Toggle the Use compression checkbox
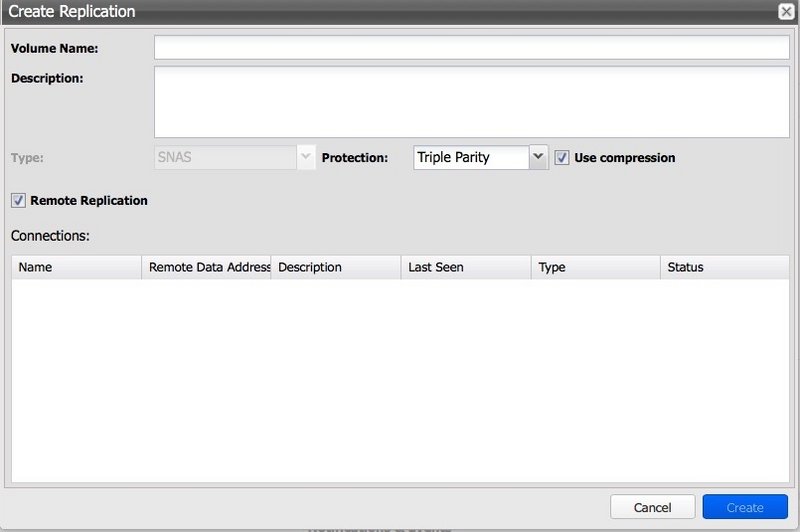The width and height of the screenshot is (800, 532). (x=562, y=158)
